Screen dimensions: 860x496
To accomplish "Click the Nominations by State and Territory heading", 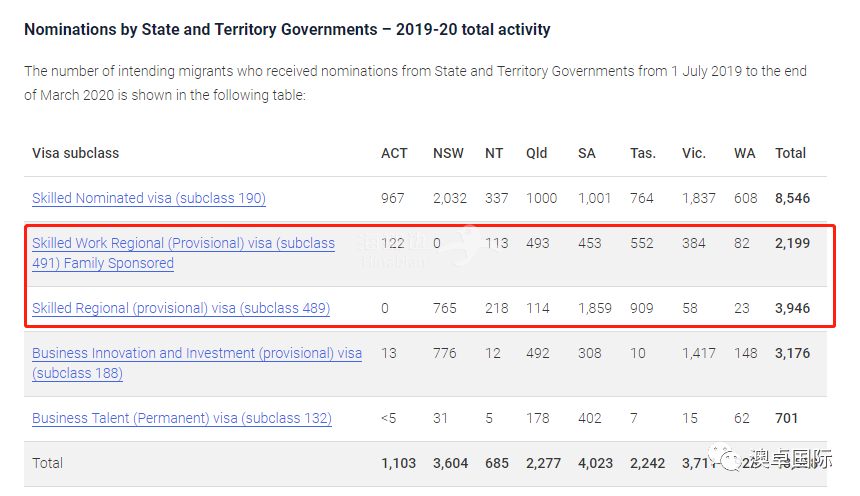I will (x=287, y=29).
